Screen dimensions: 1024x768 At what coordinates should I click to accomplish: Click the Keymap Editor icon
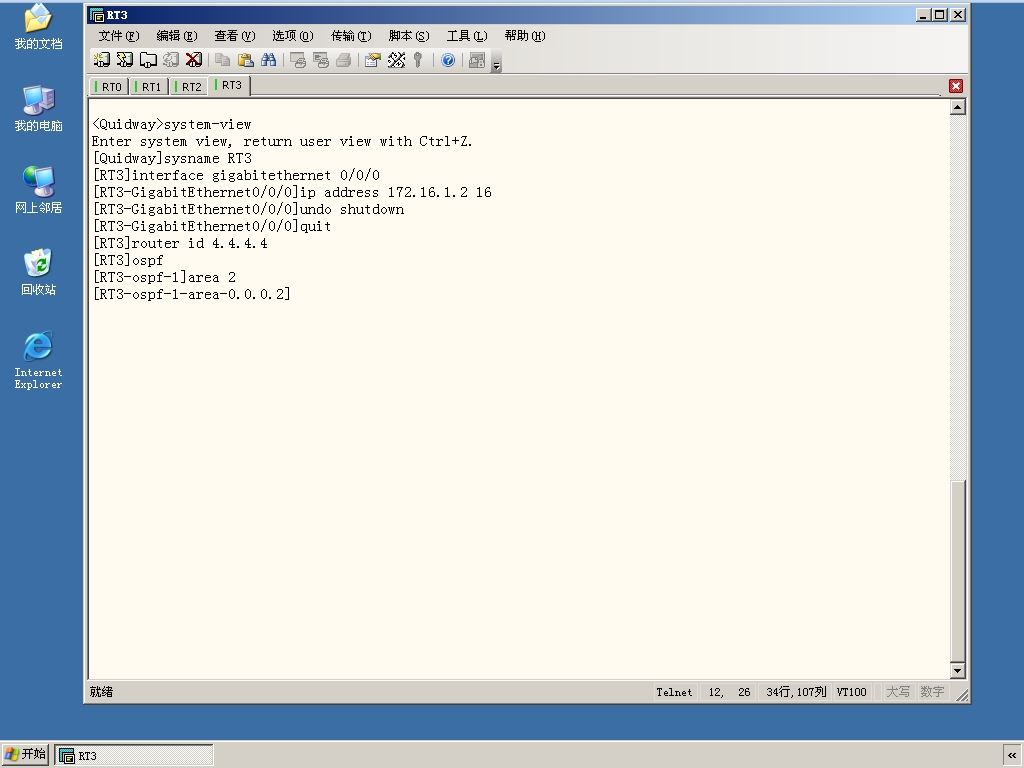(396, 60)
